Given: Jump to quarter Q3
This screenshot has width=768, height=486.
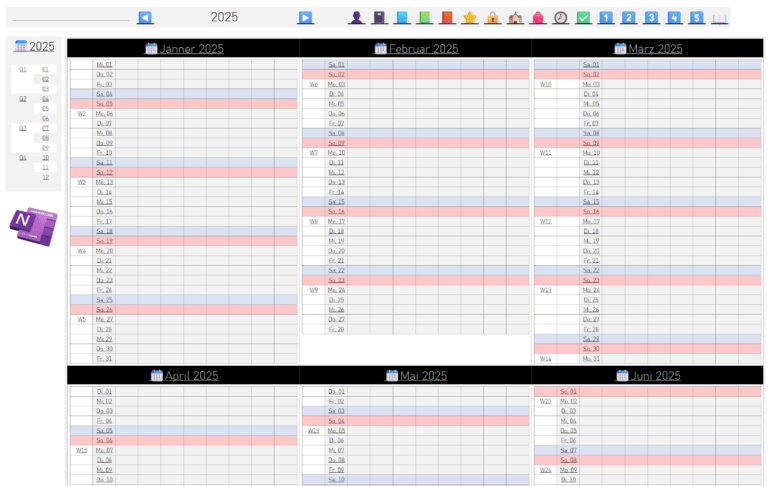Looking at the screenshot, I should click(x=23, y=128).
